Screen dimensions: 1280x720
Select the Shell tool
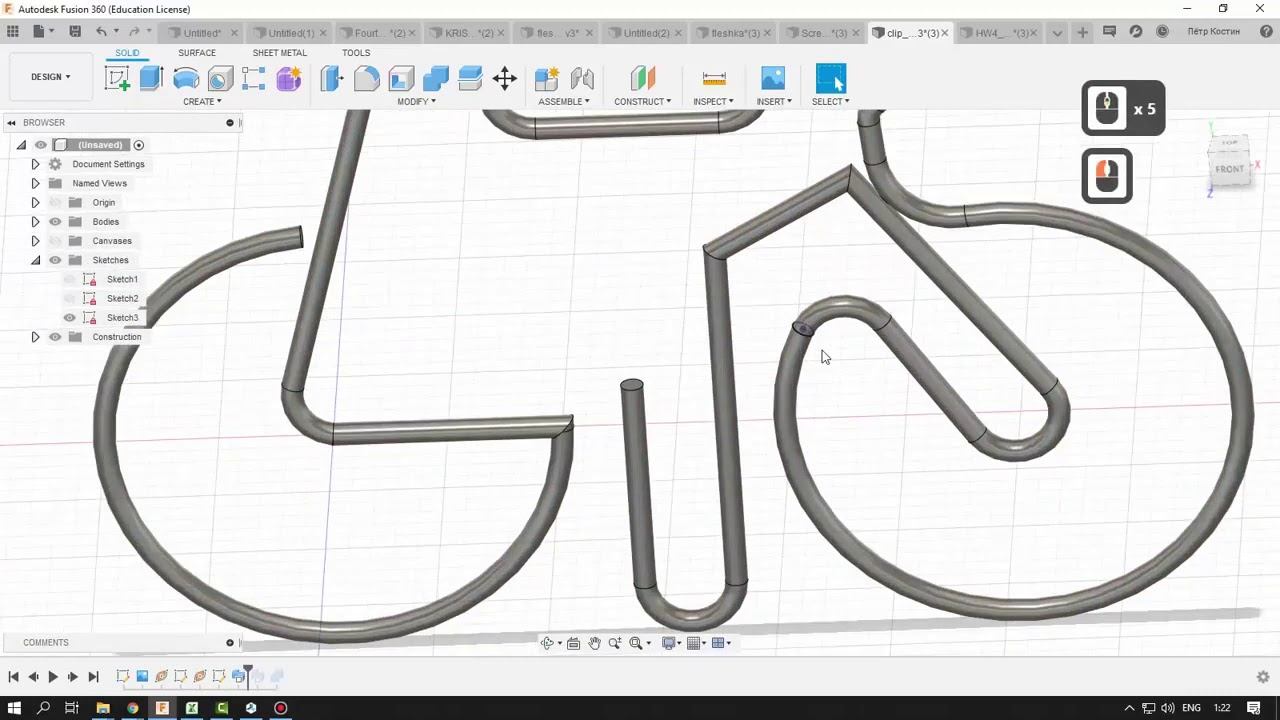click(401, 78)
